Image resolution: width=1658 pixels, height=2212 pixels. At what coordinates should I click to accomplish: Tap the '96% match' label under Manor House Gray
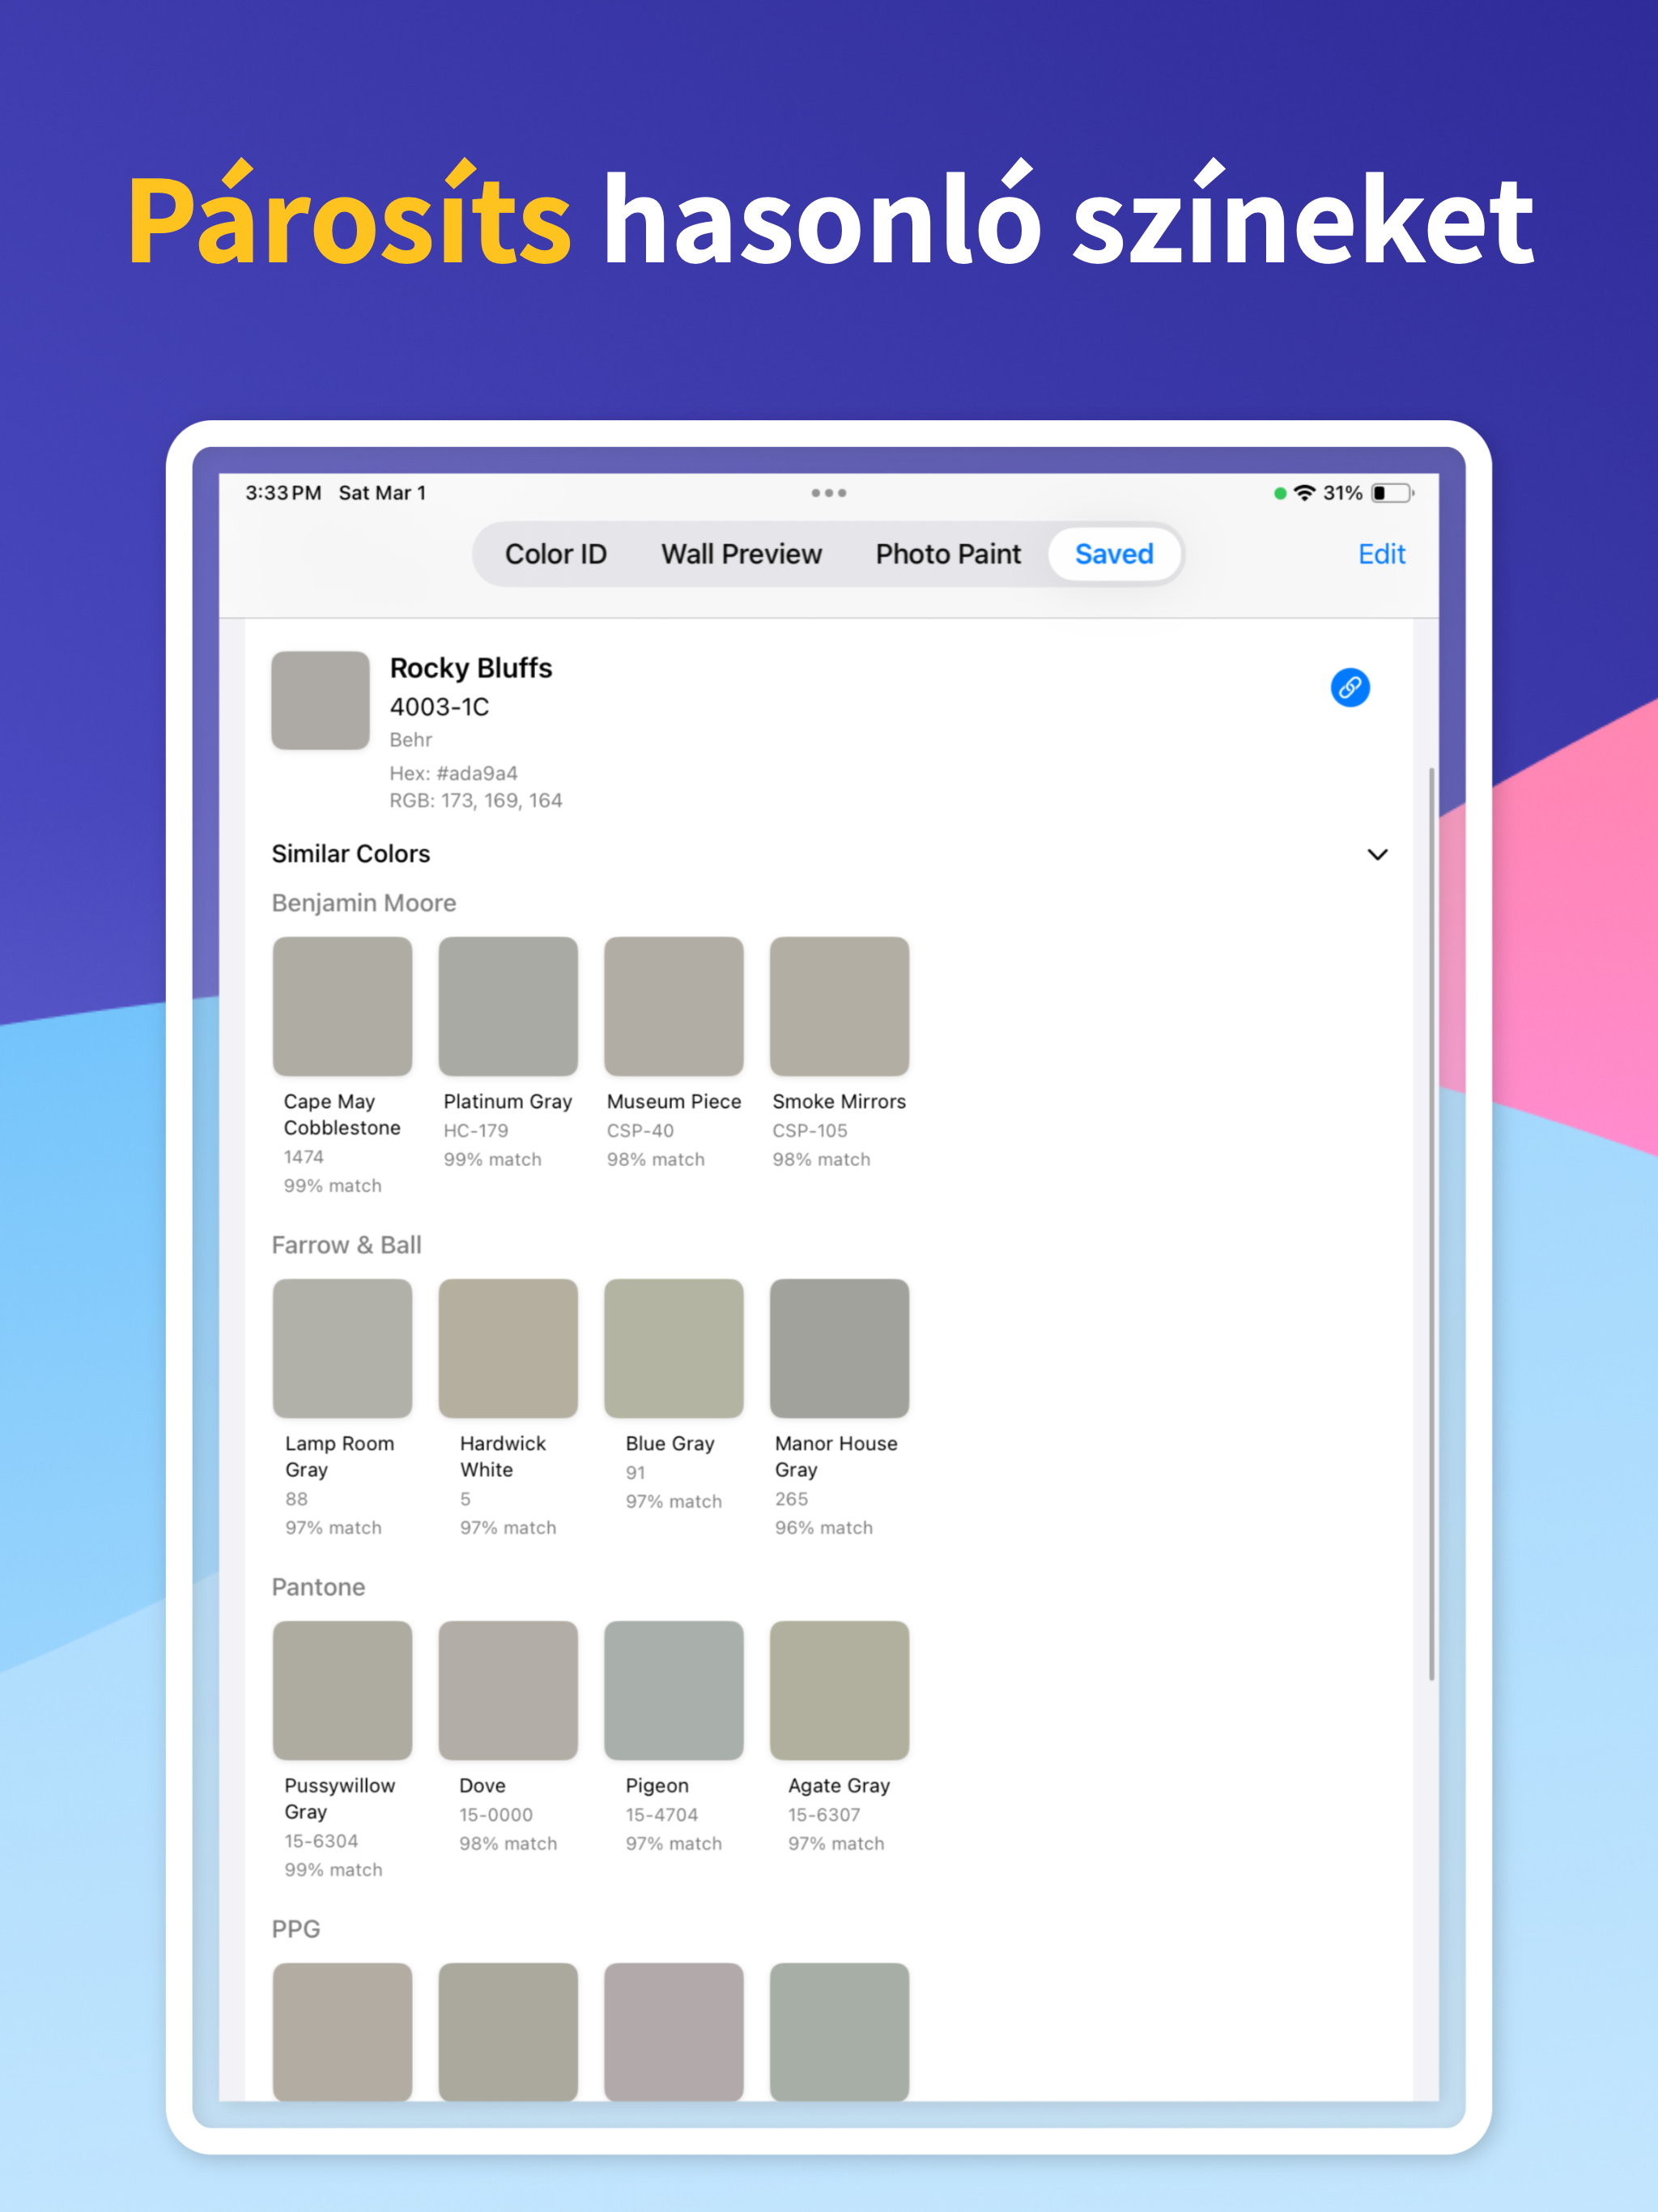823,1527
